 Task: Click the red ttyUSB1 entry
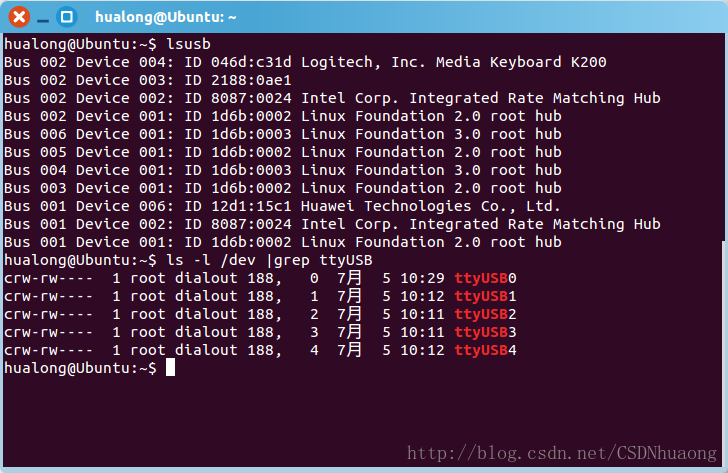click(x=486, y=296)
